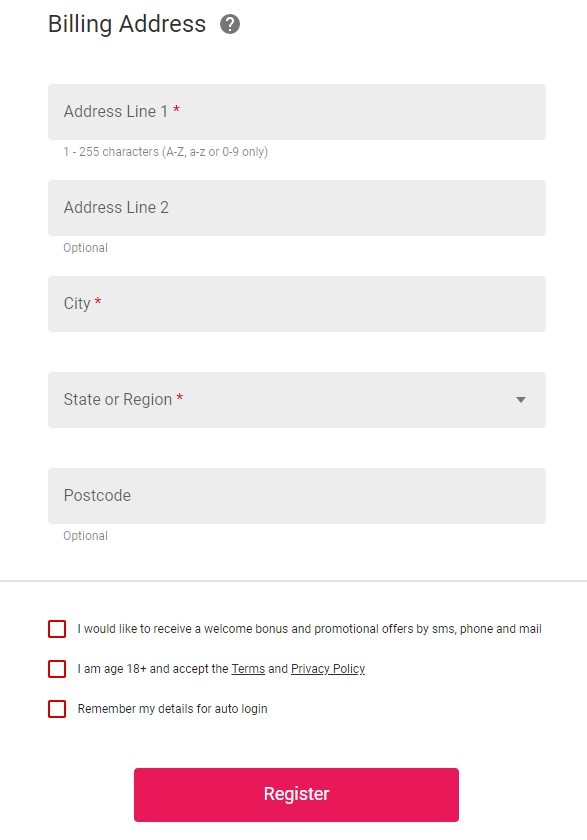
Task: Open the State or Region dropdown
Action: 297,400
